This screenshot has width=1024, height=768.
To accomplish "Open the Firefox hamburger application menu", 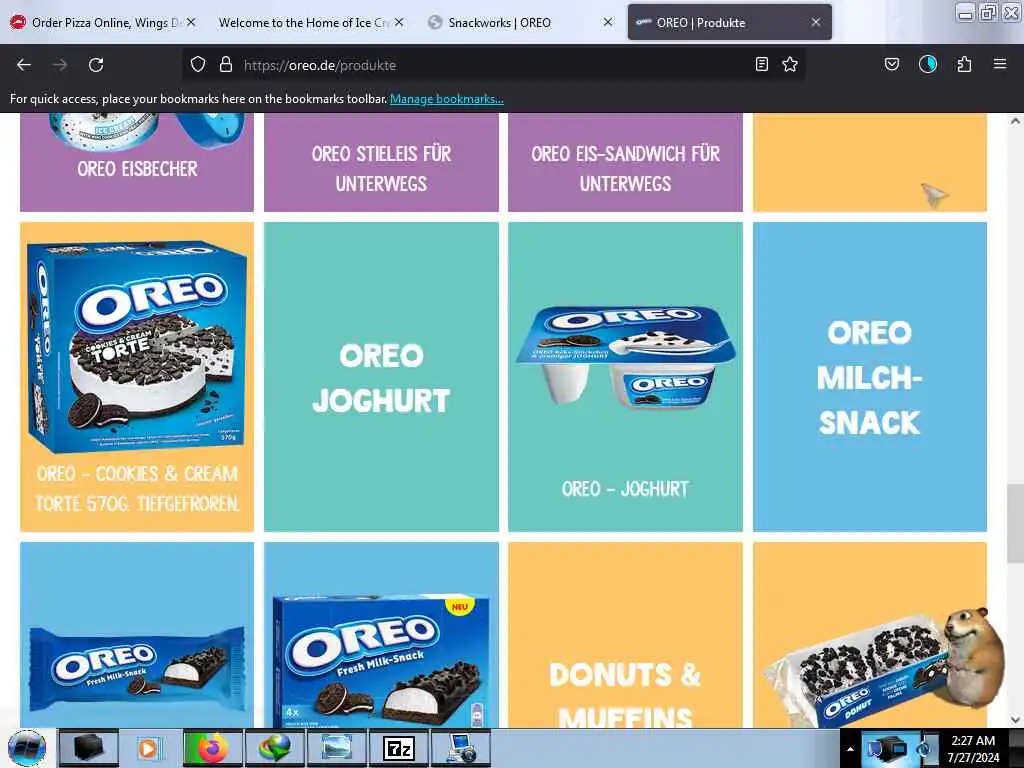I will [1000, 64].
